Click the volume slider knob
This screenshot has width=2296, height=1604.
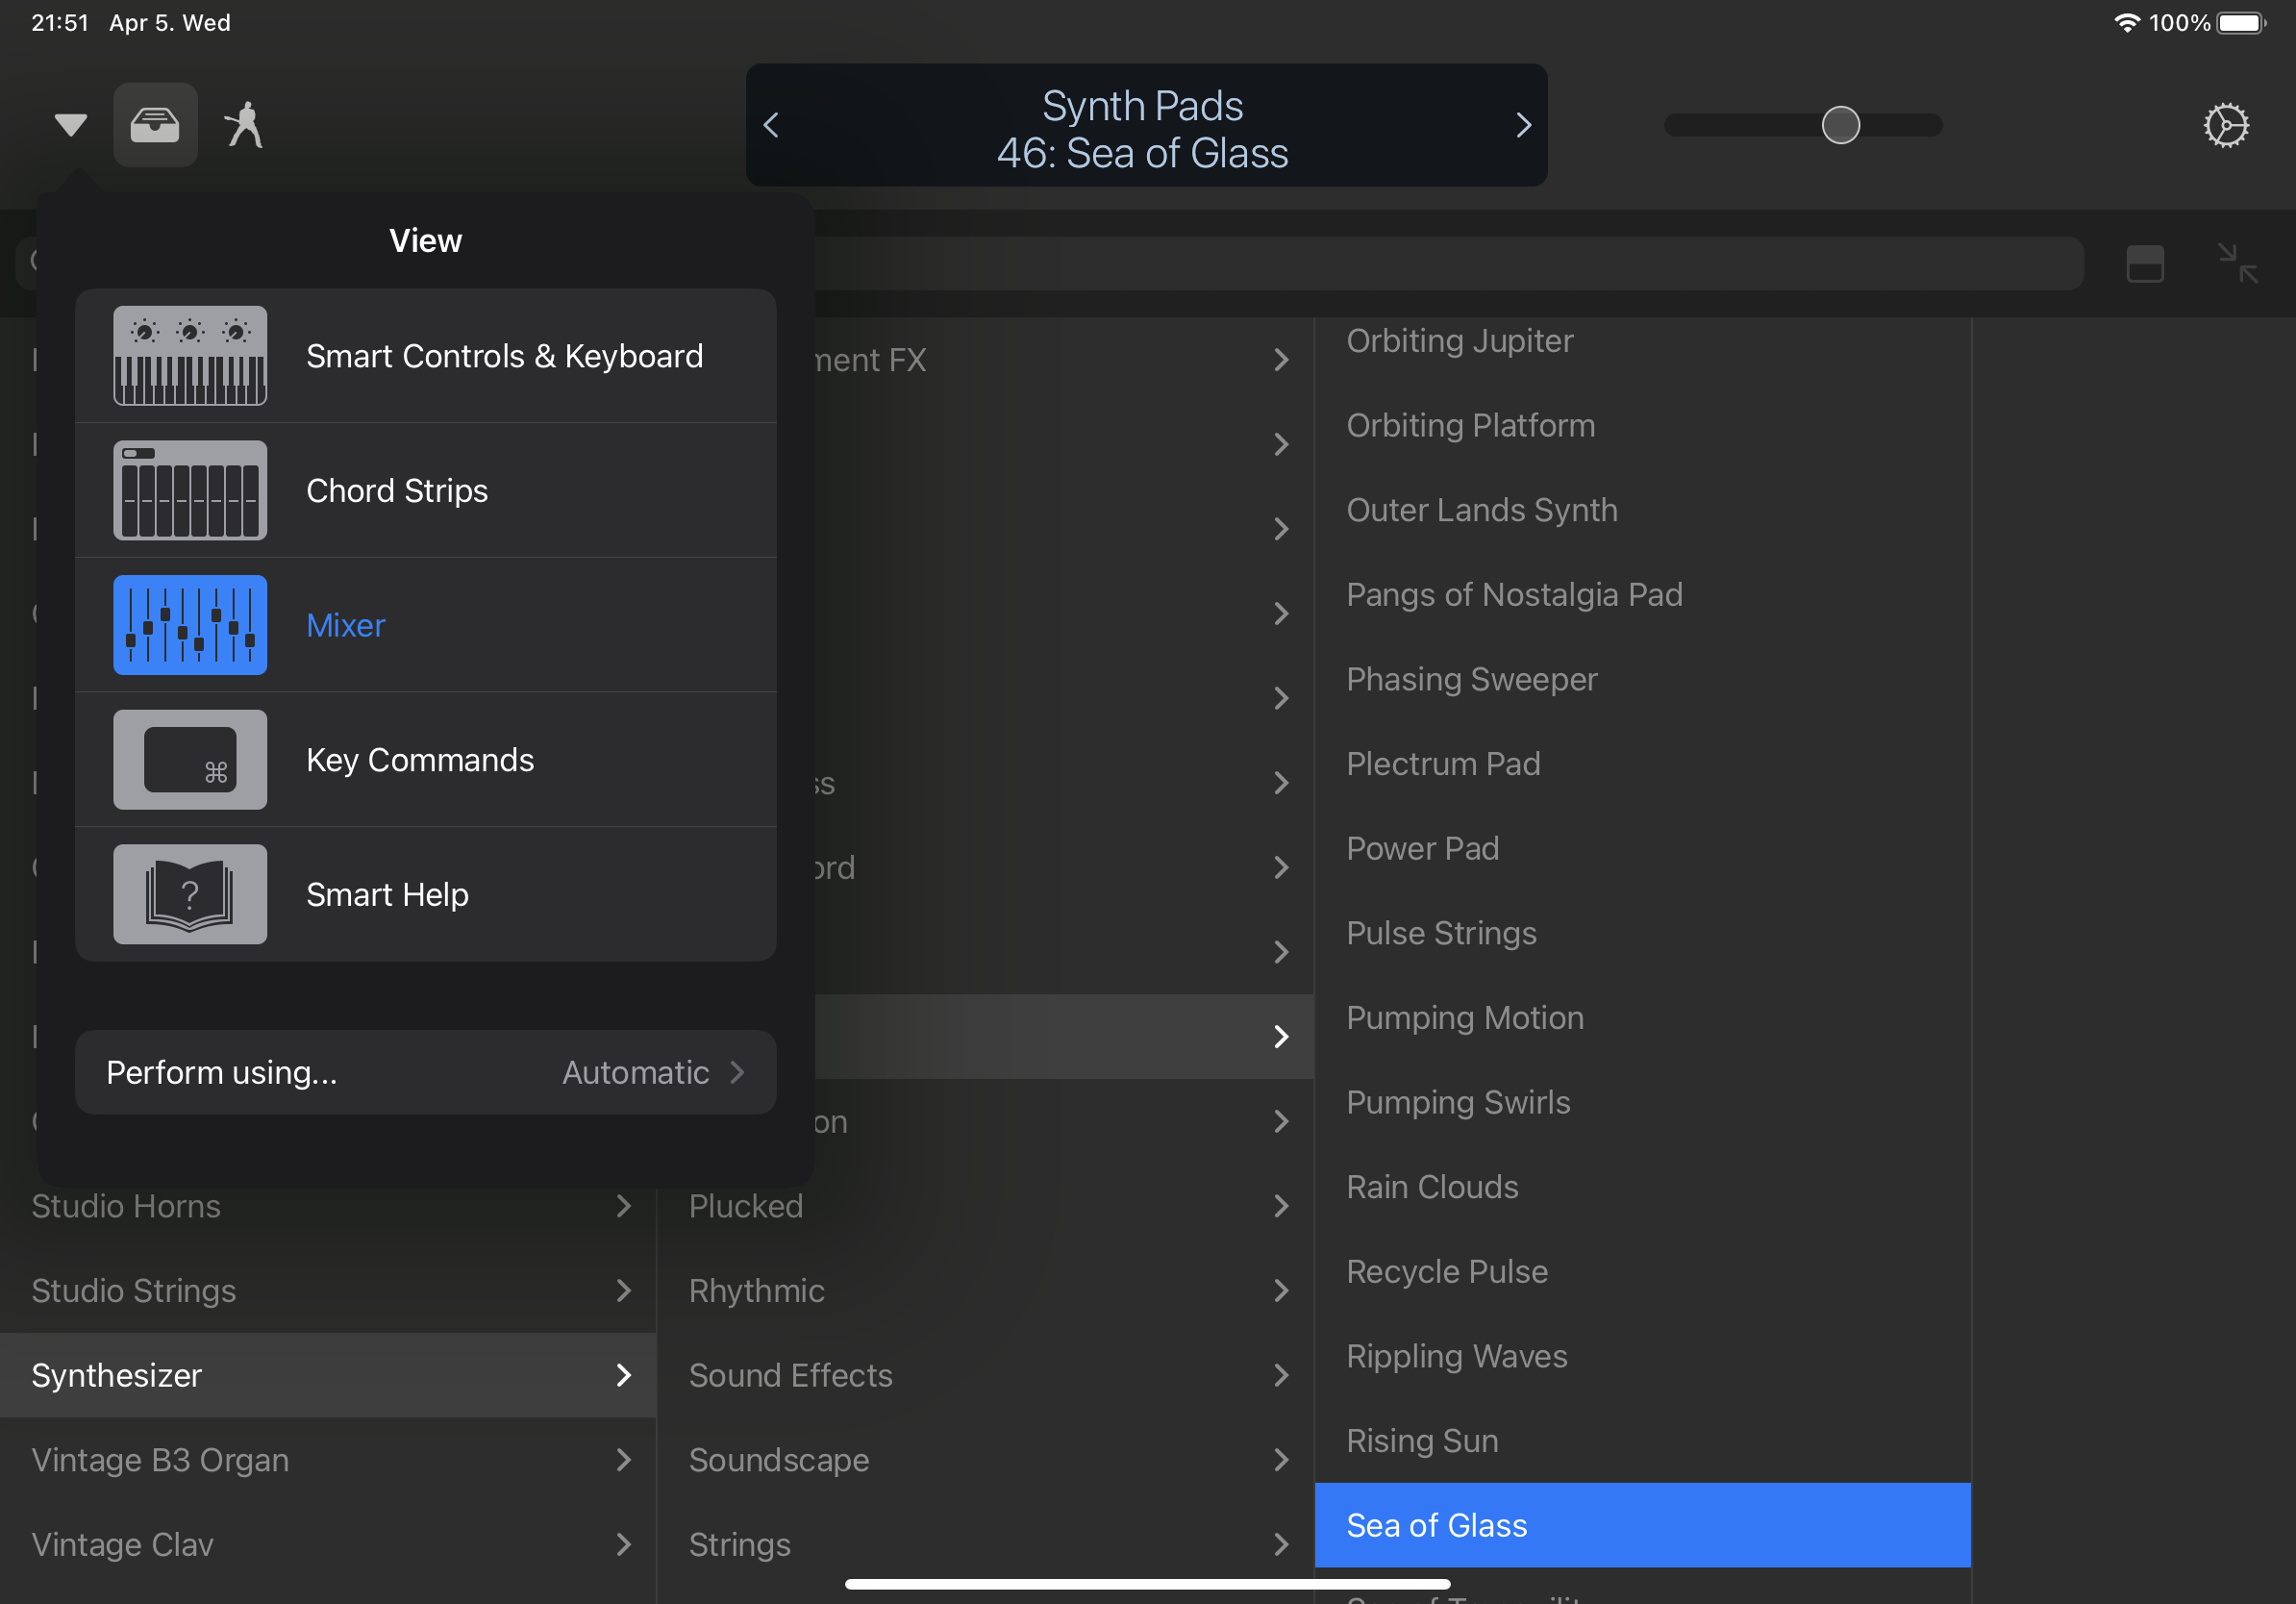[1840, 125]
